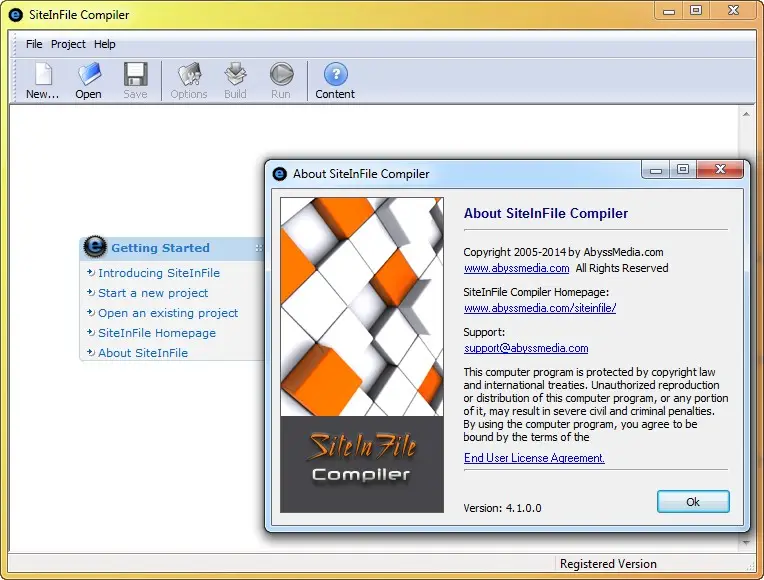The height and width of the screenshot is (580, 764).
Task: Click About SiteInFile link
Action: coord(143,353)
